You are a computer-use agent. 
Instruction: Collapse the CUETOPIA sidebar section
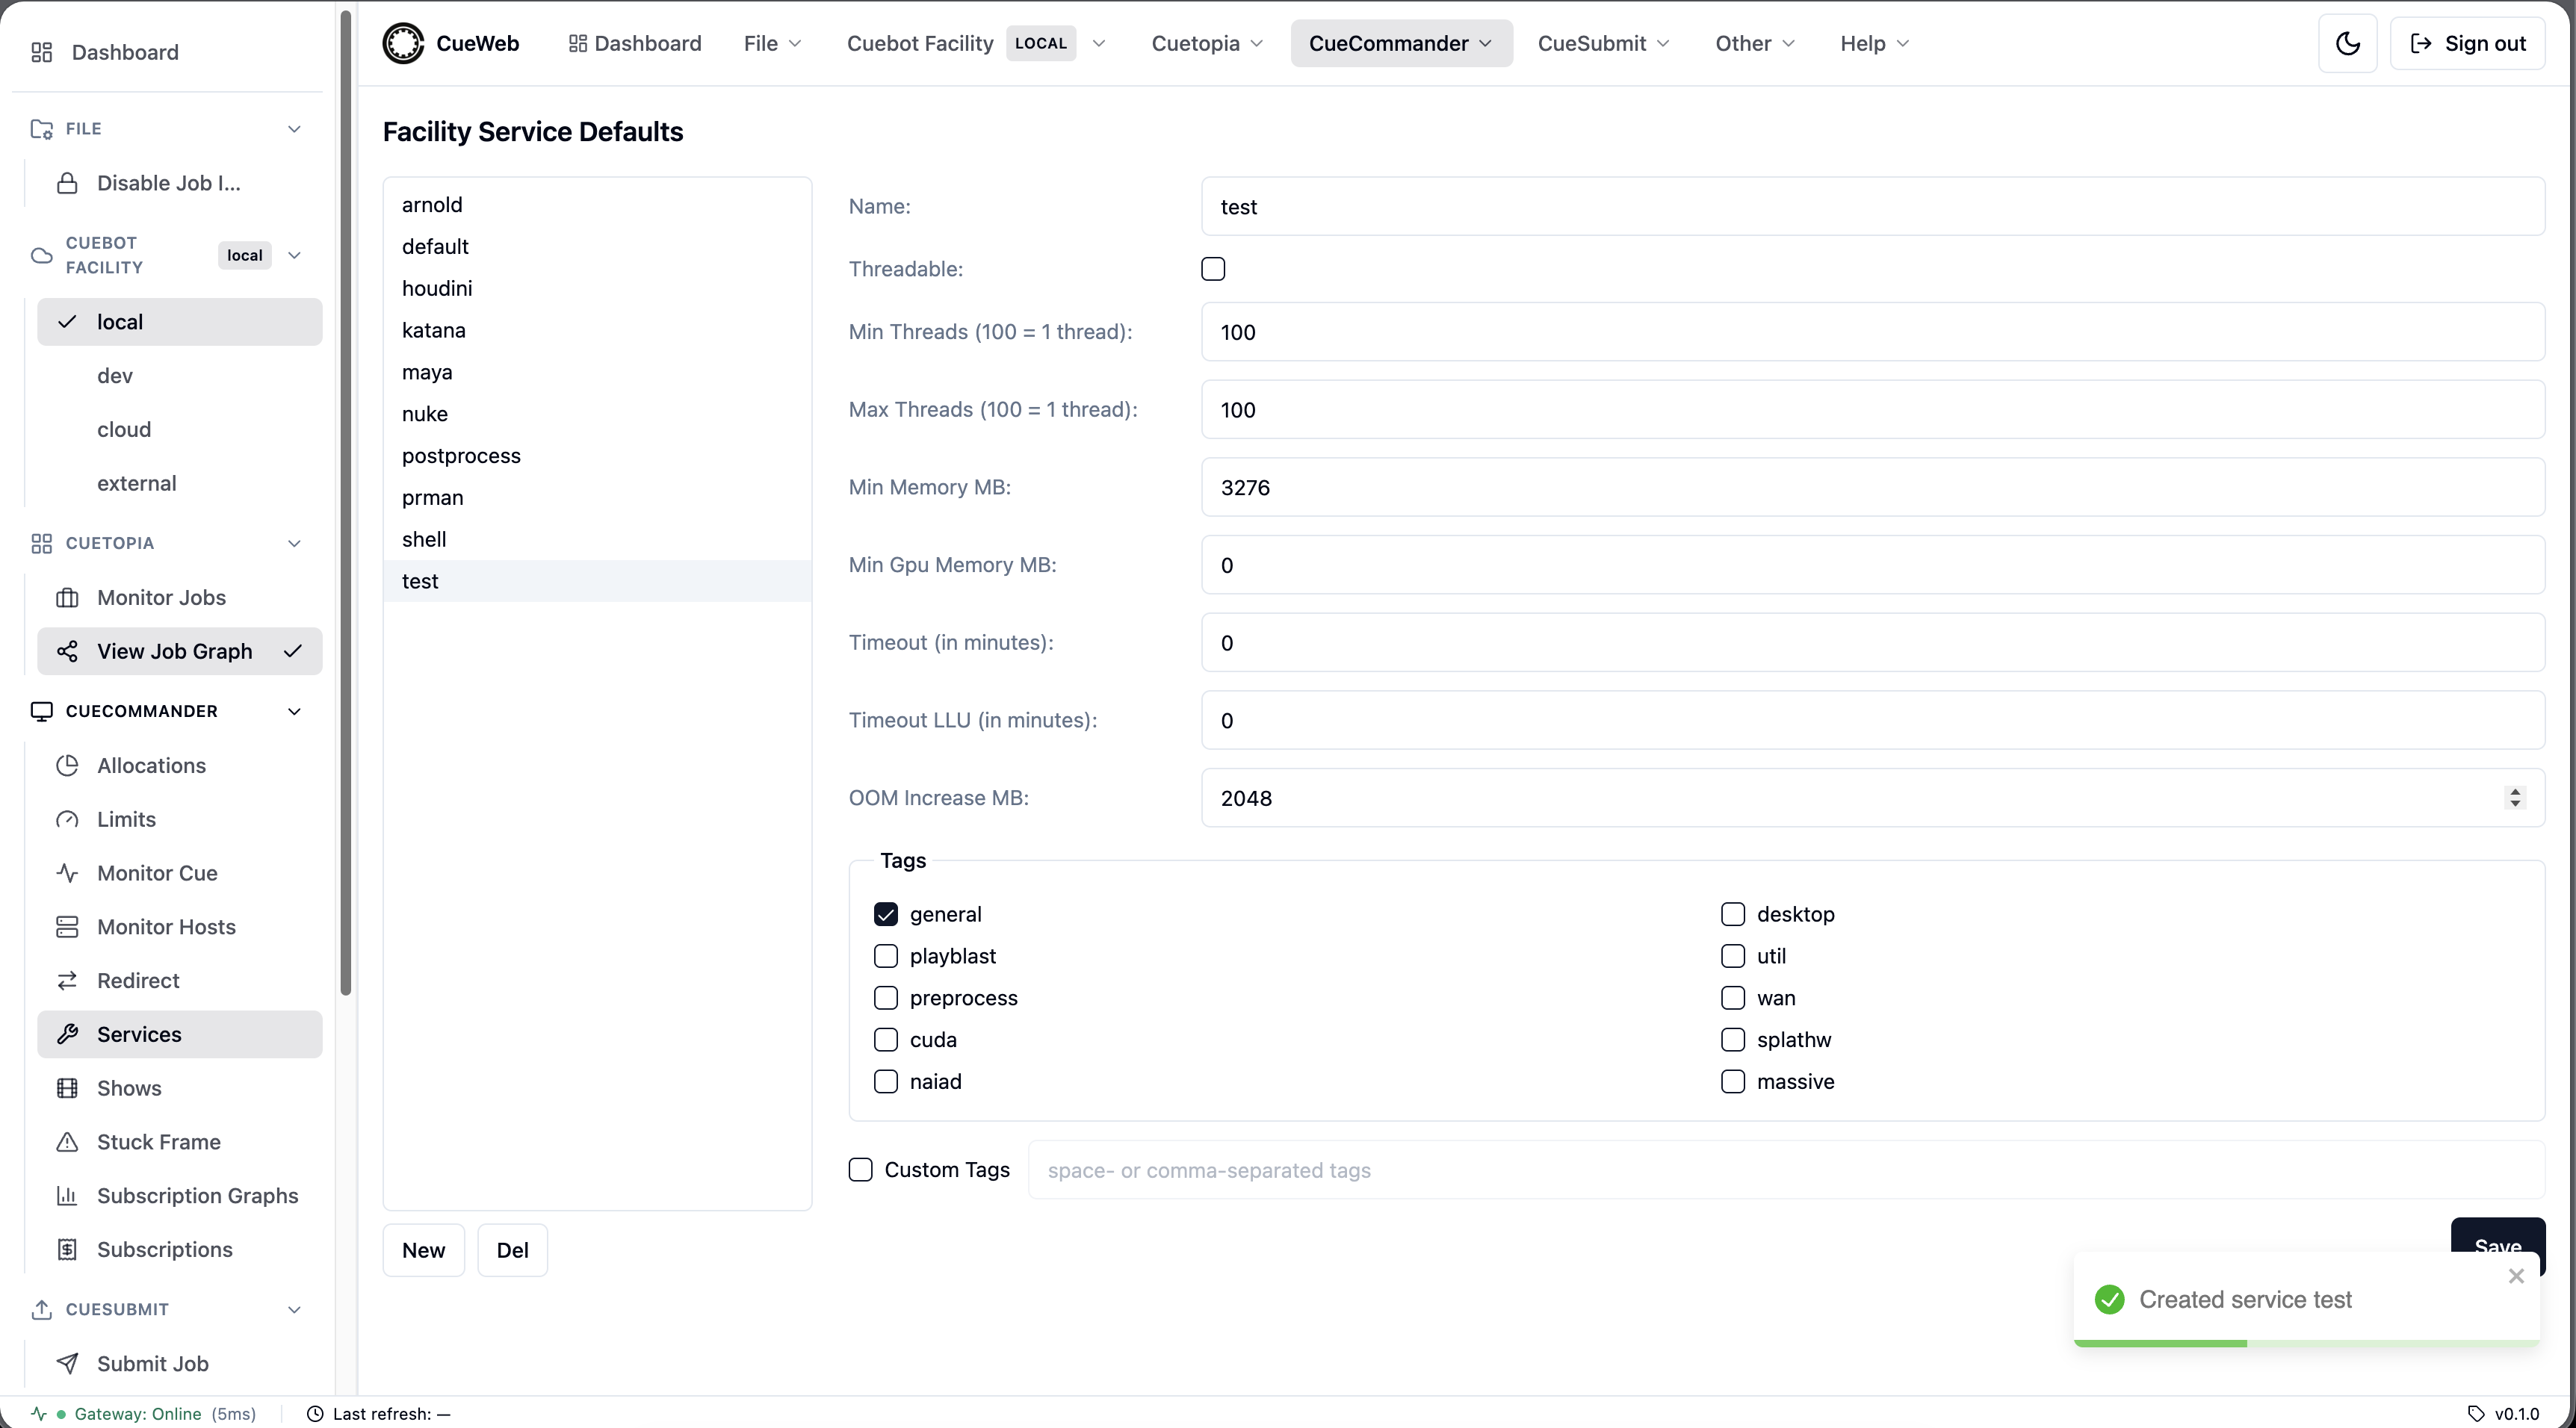tap(294, 543)
